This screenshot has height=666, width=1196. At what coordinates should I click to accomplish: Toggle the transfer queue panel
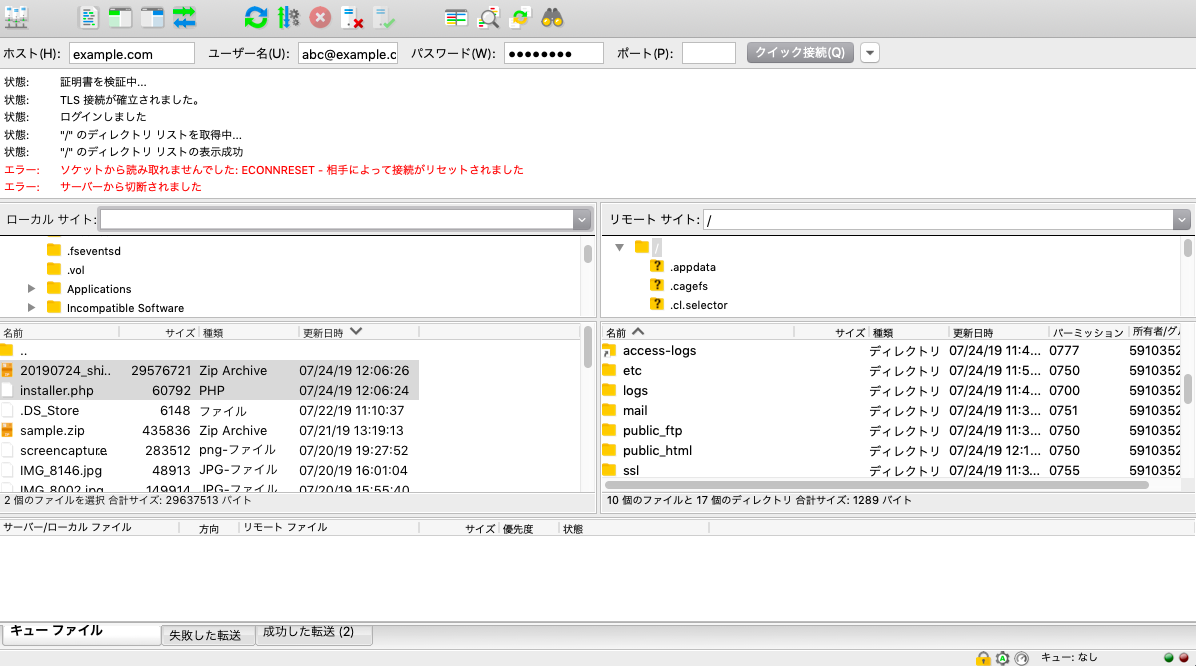click(184, 17)
